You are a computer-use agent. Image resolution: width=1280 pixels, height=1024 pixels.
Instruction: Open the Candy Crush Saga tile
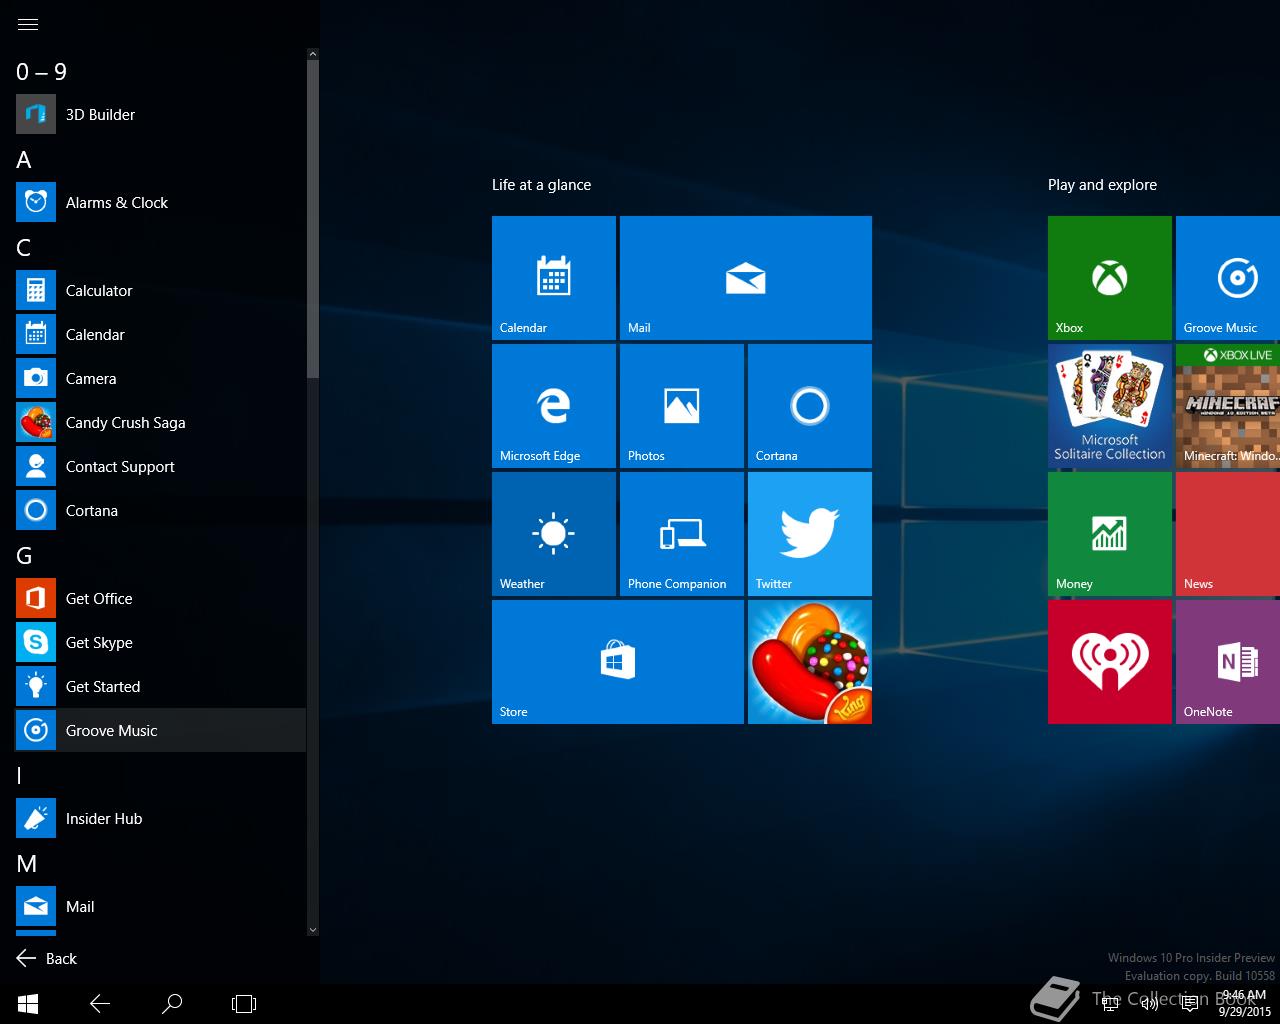click(x=809, y=662)
